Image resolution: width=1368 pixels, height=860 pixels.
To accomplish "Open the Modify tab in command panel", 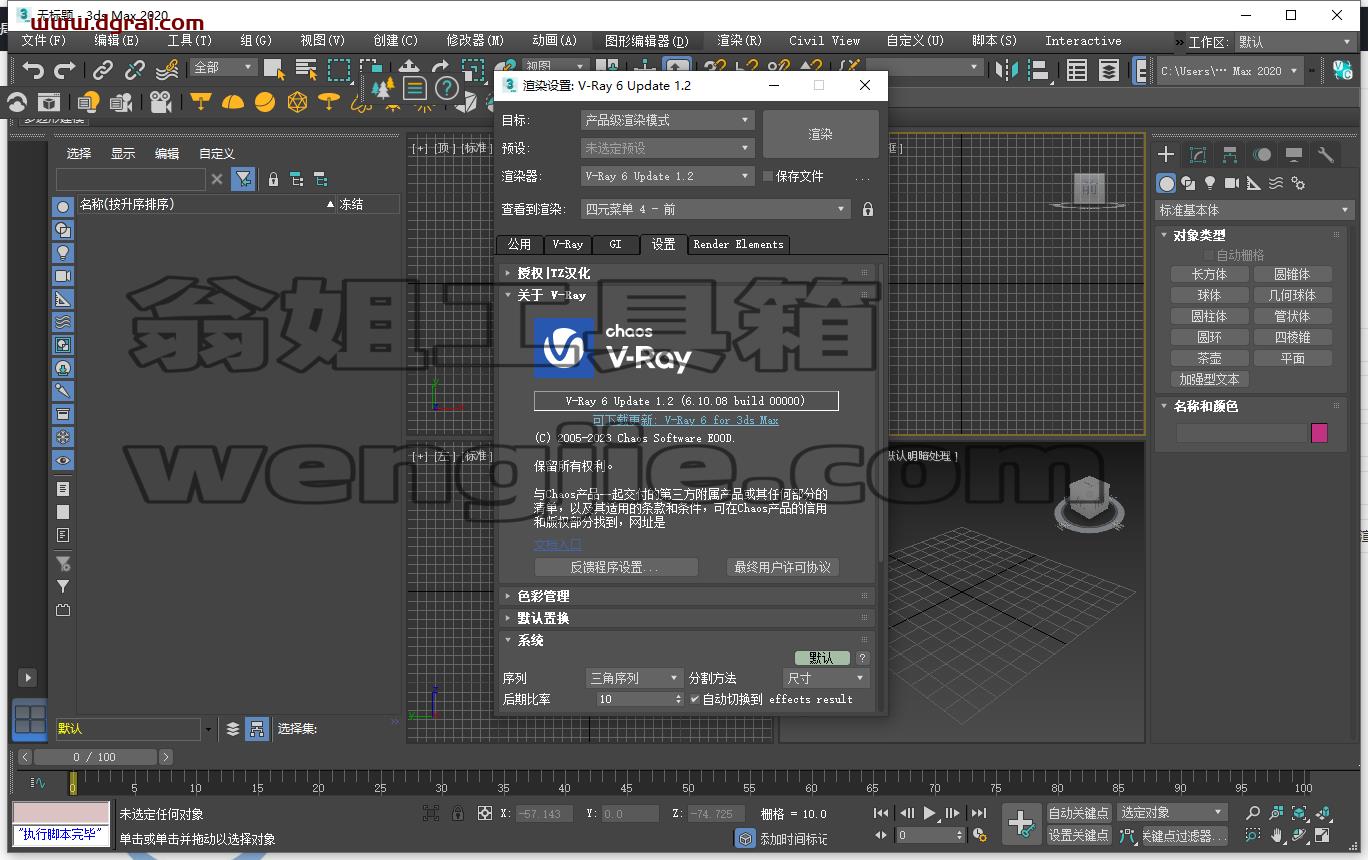I will point(1198,154).
